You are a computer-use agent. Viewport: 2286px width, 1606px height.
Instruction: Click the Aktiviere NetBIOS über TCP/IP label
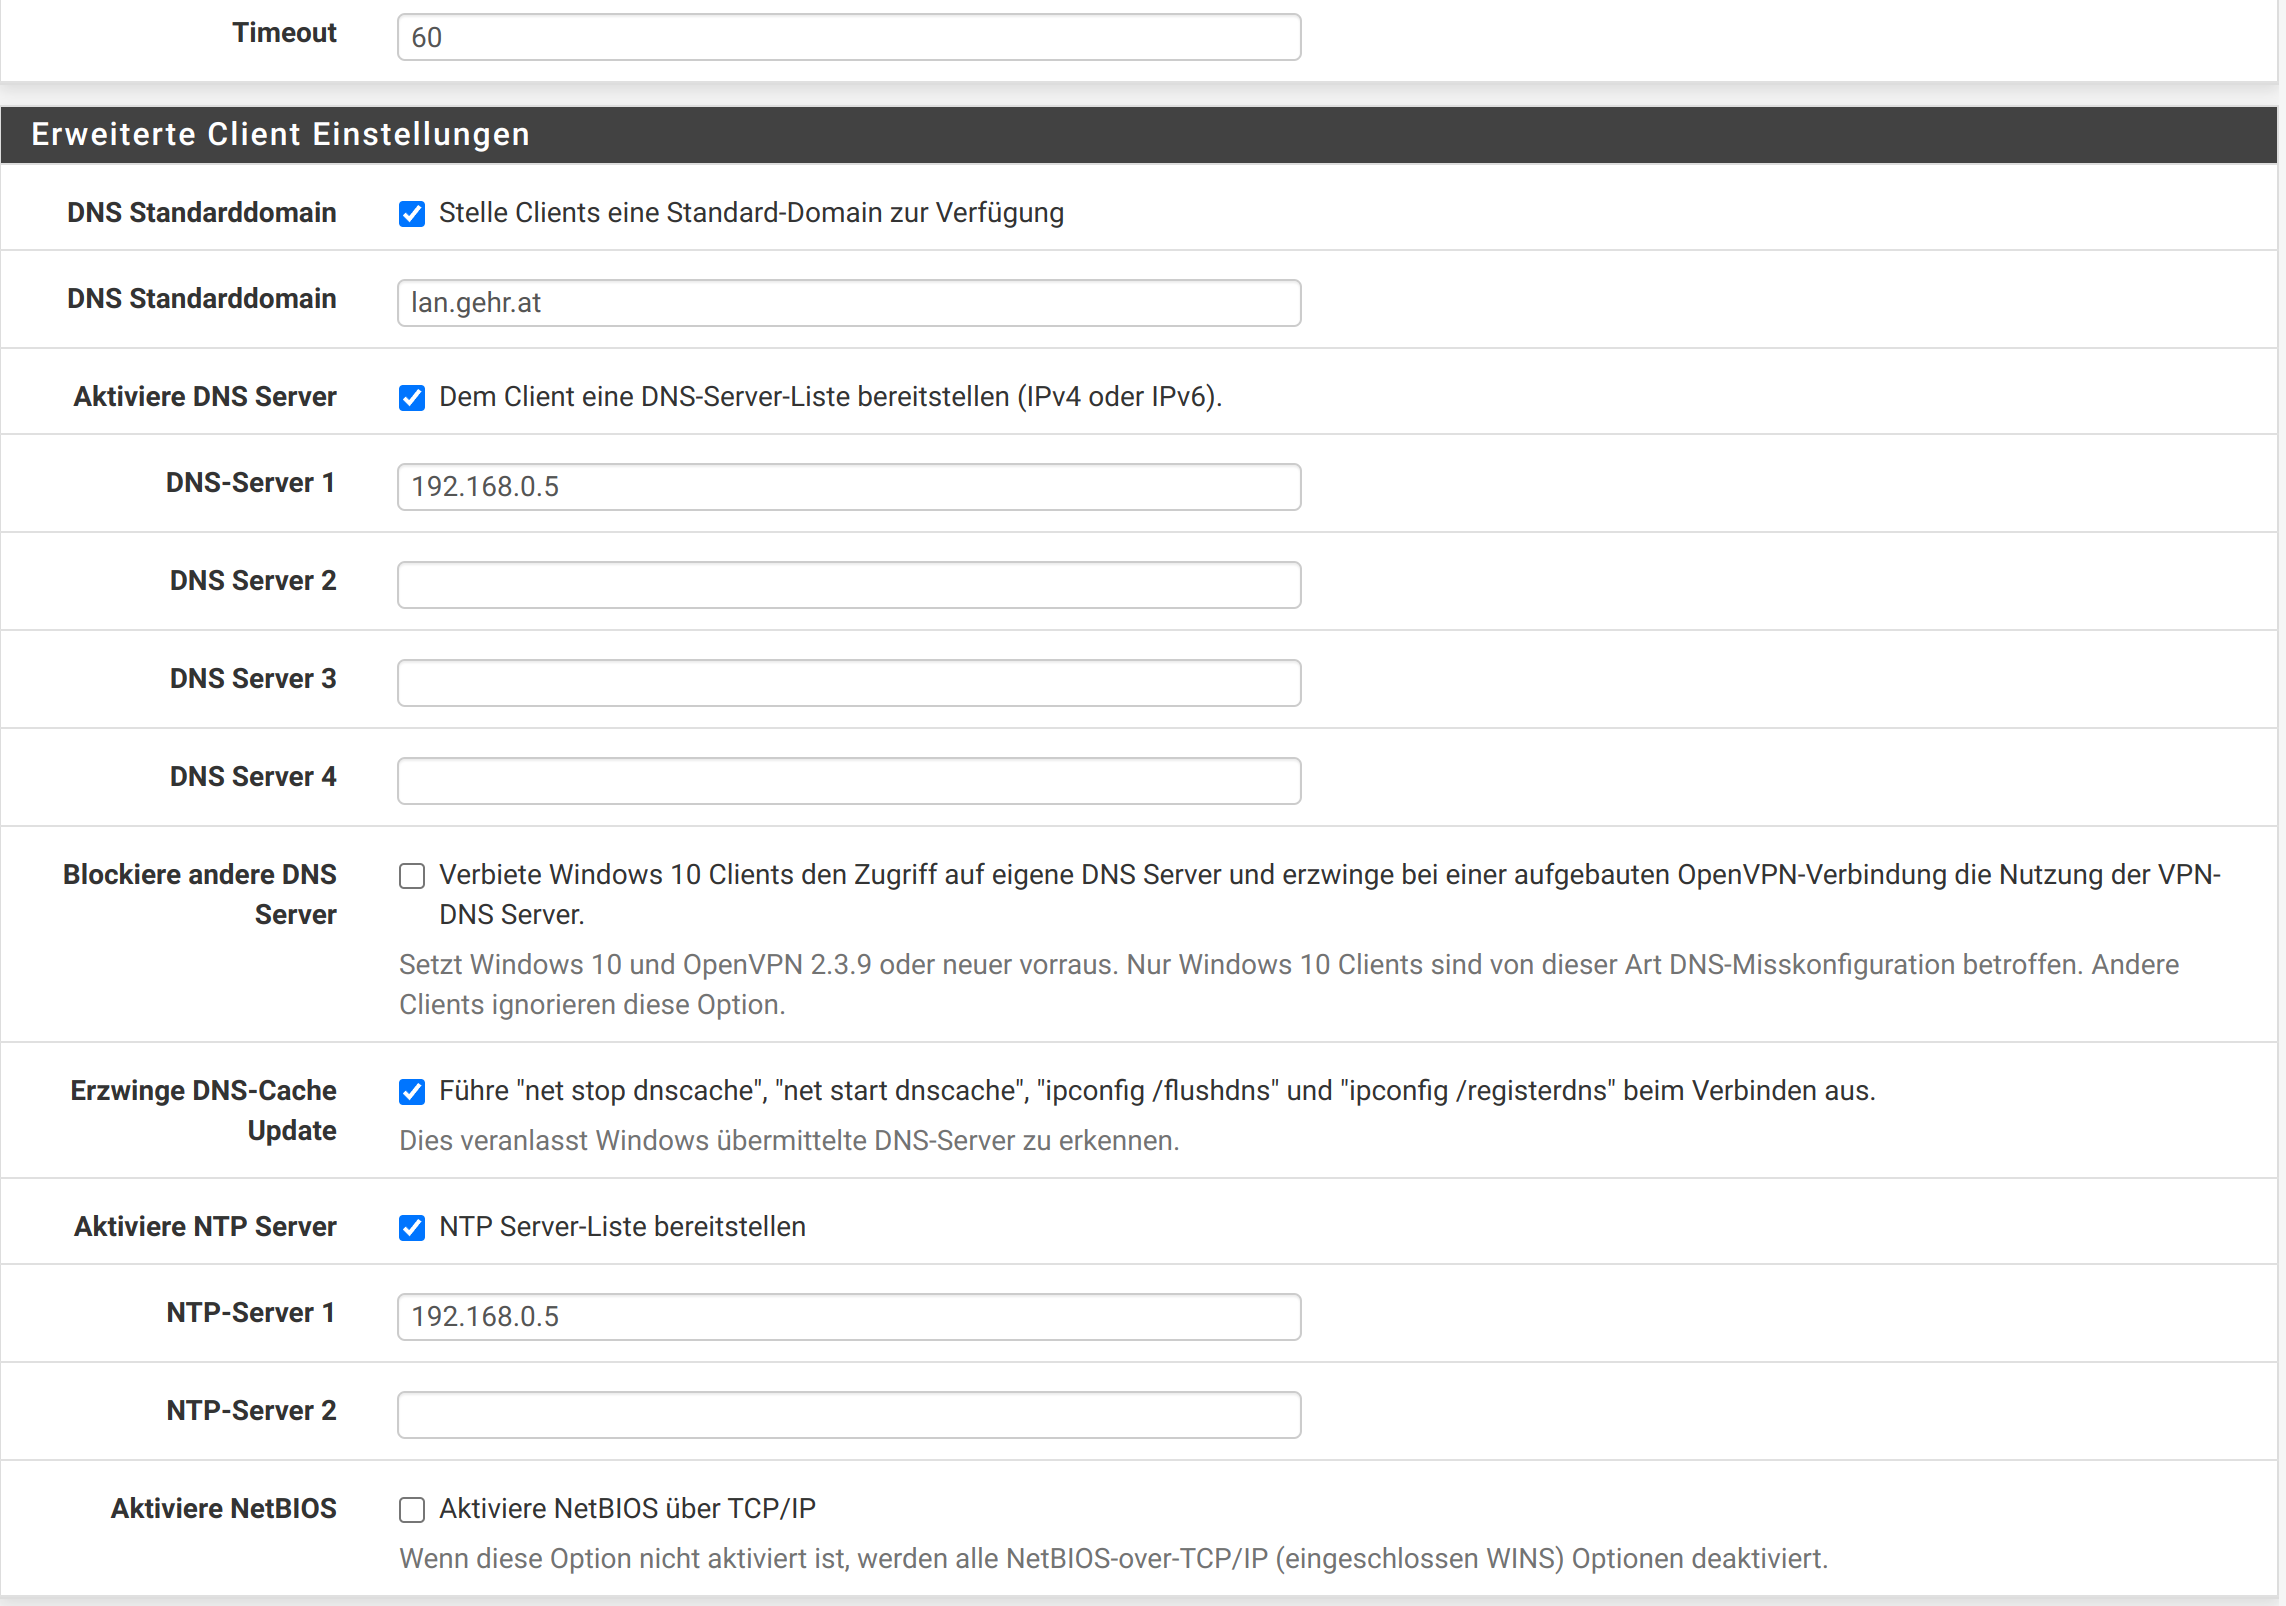[627, 1509]
